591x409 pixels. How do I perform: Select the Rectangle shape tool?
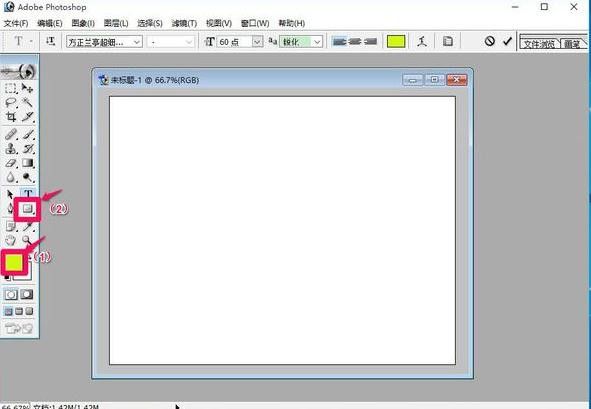28,208
